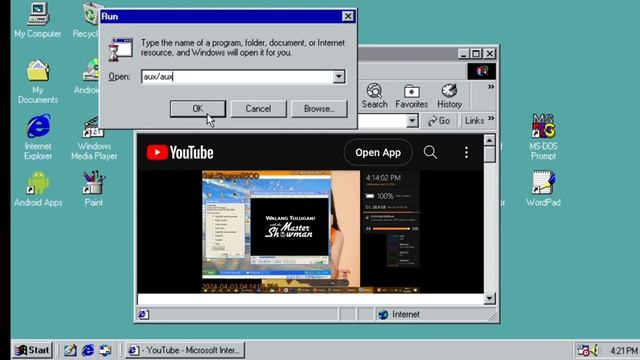Click the Open text field in Run
The width and height of the screenshot is (640, 360).
pyautogui.click(x=238, y=77)
